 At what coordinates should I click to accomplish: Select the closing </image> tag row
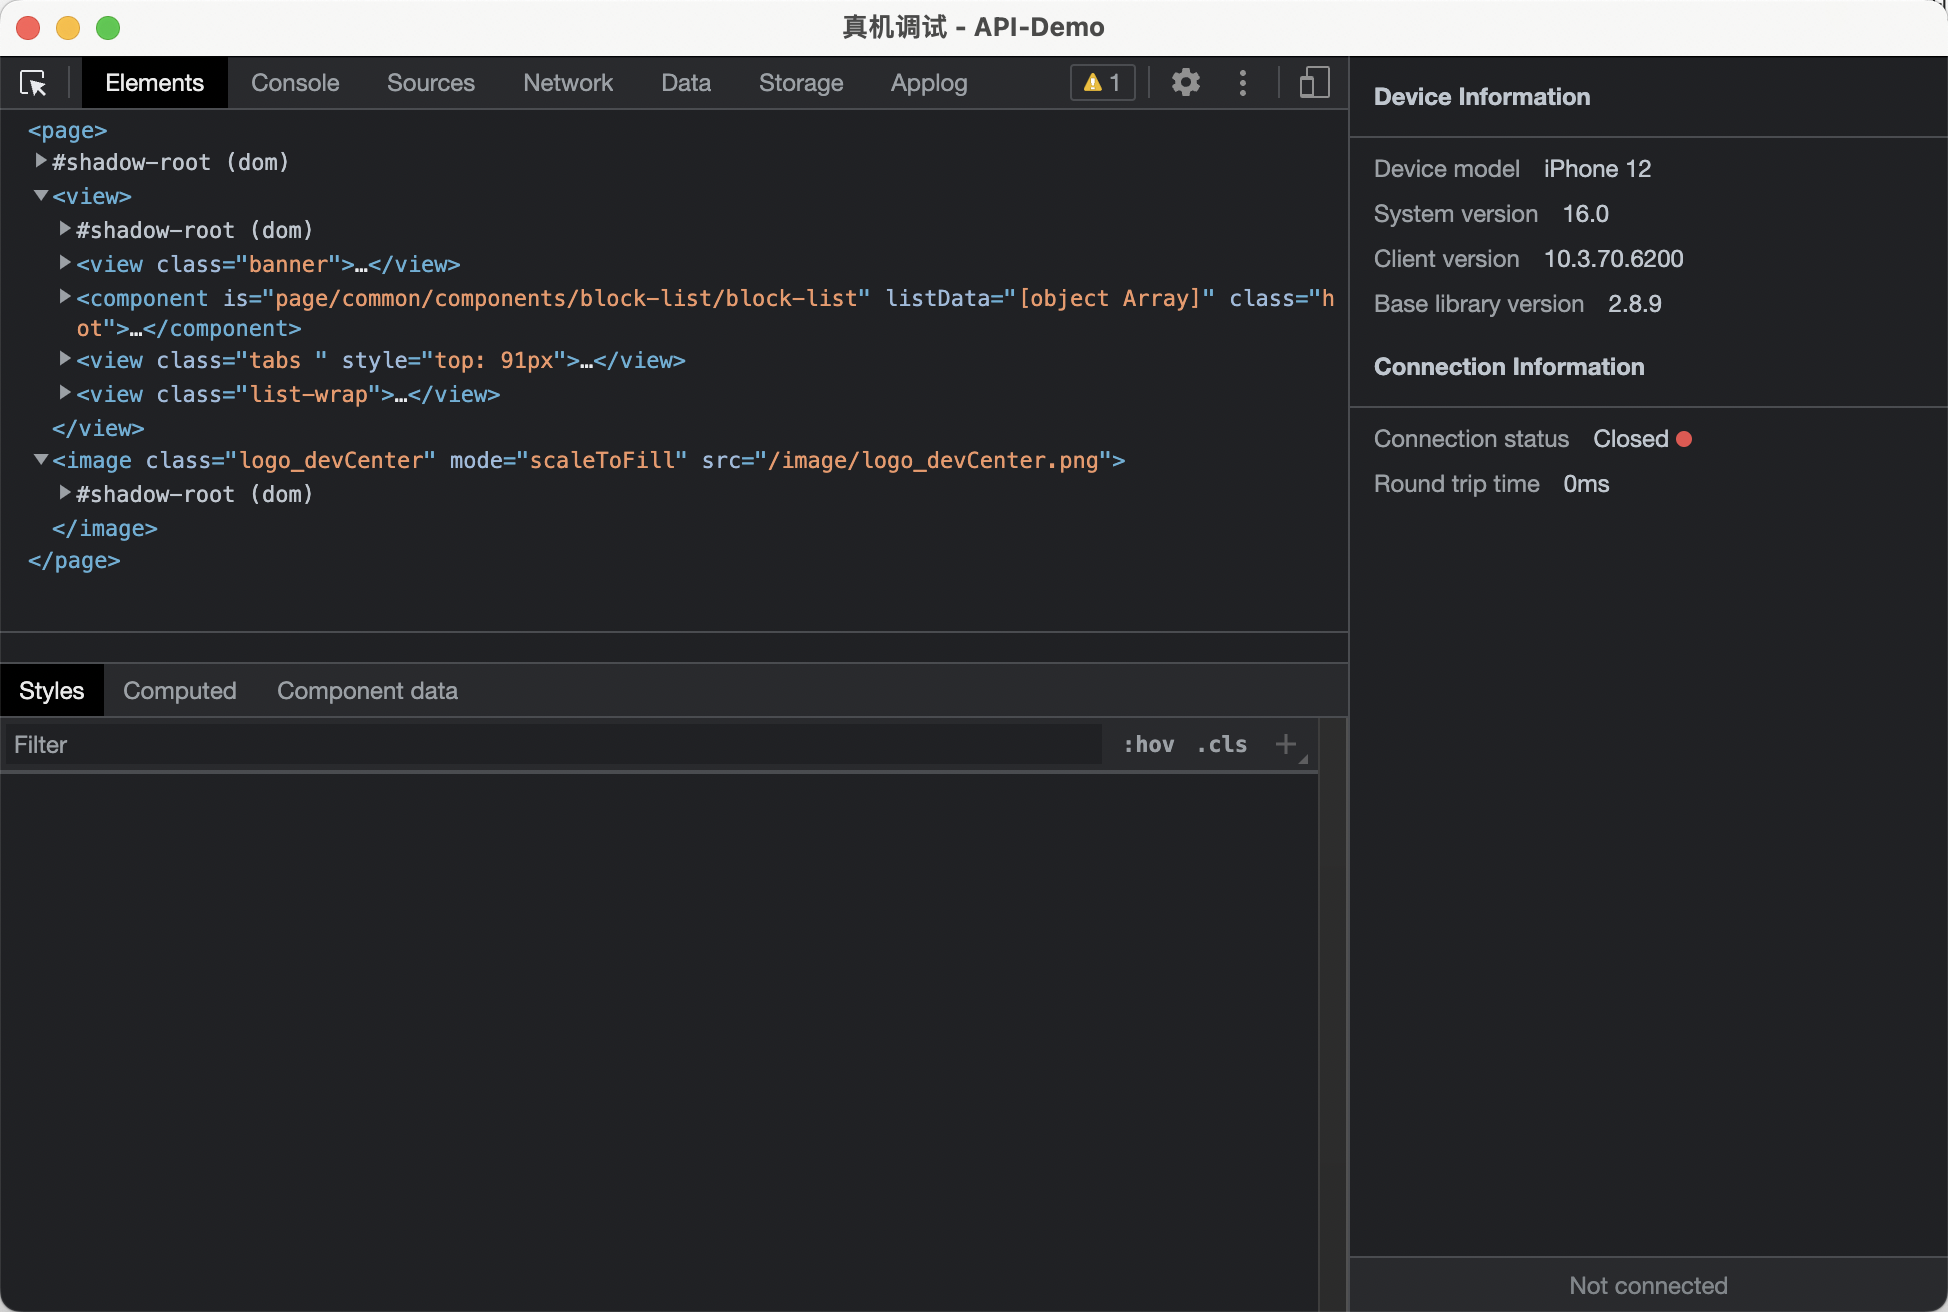[105, 529]
